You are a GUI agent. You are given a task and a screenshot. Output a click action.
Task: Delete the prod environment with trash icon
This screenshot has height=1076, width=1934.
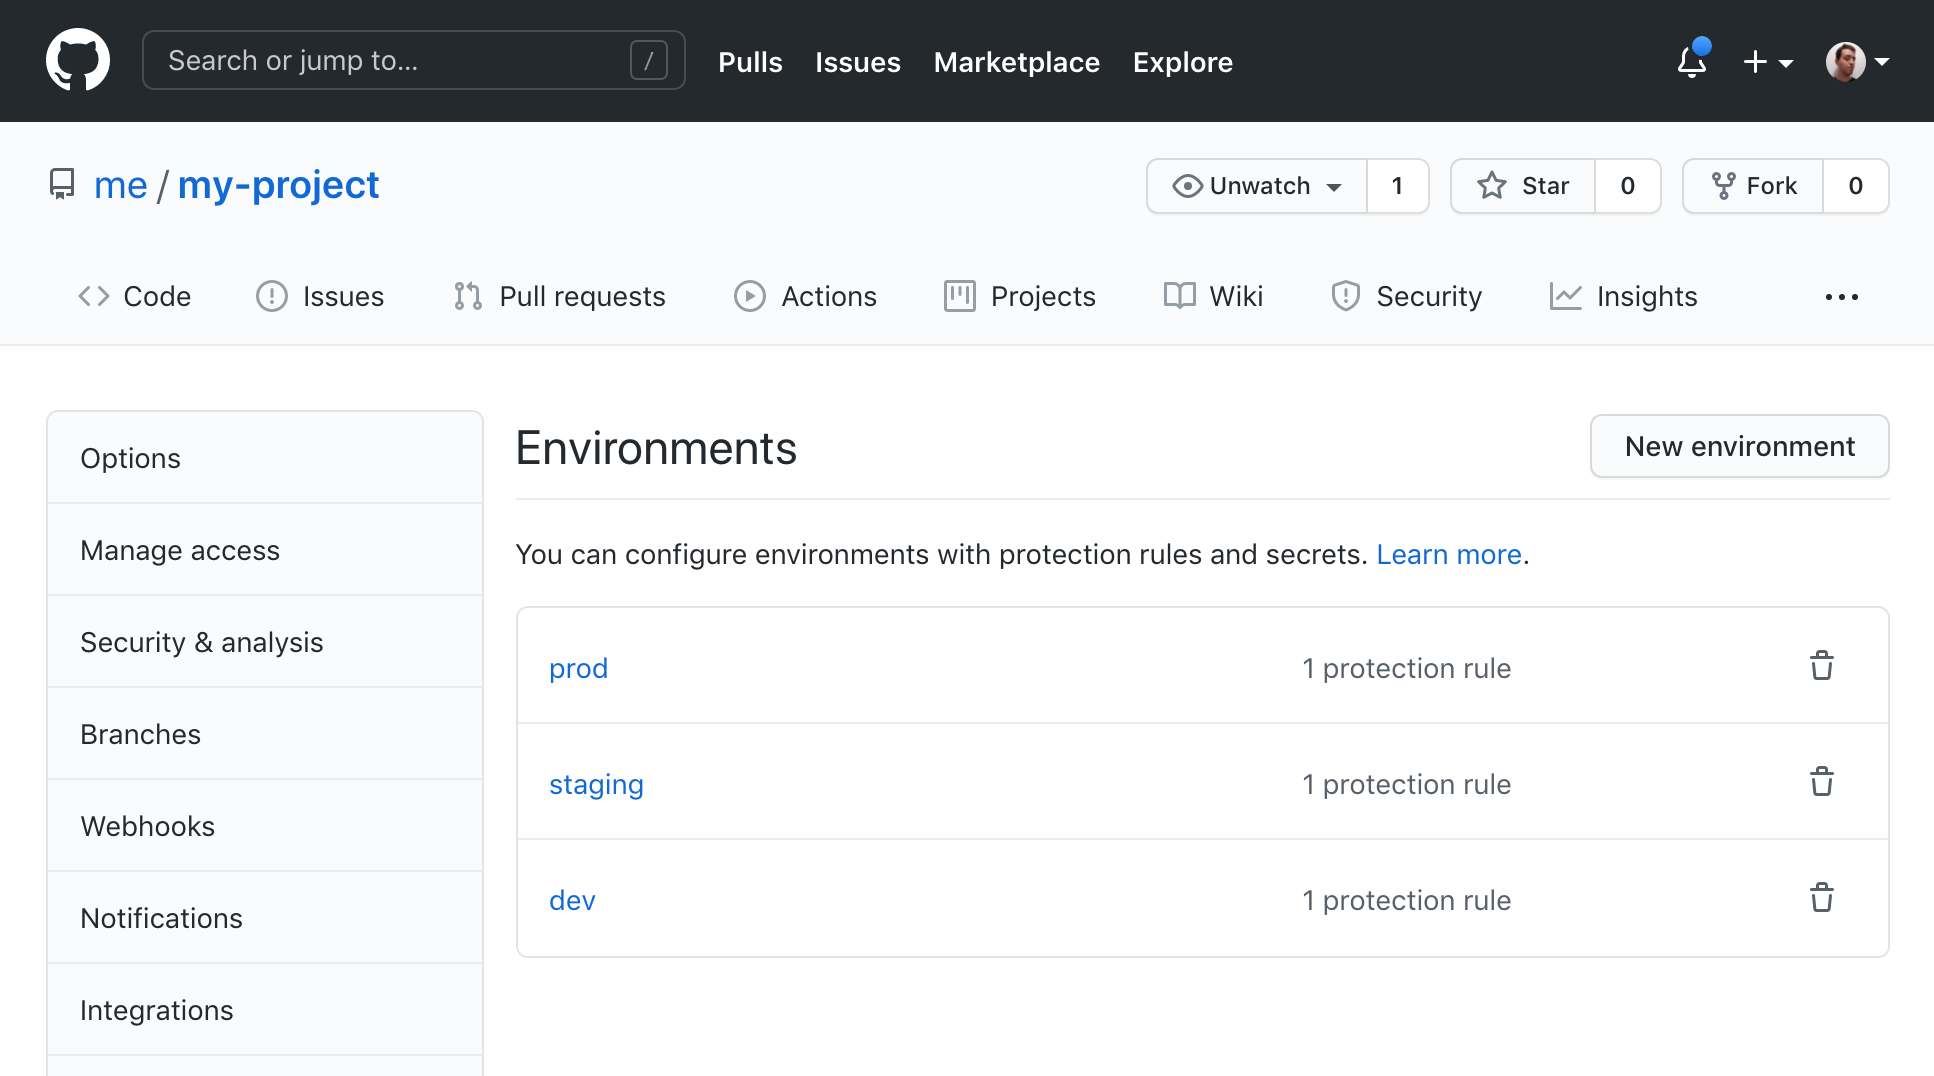tap(1821, 665)
